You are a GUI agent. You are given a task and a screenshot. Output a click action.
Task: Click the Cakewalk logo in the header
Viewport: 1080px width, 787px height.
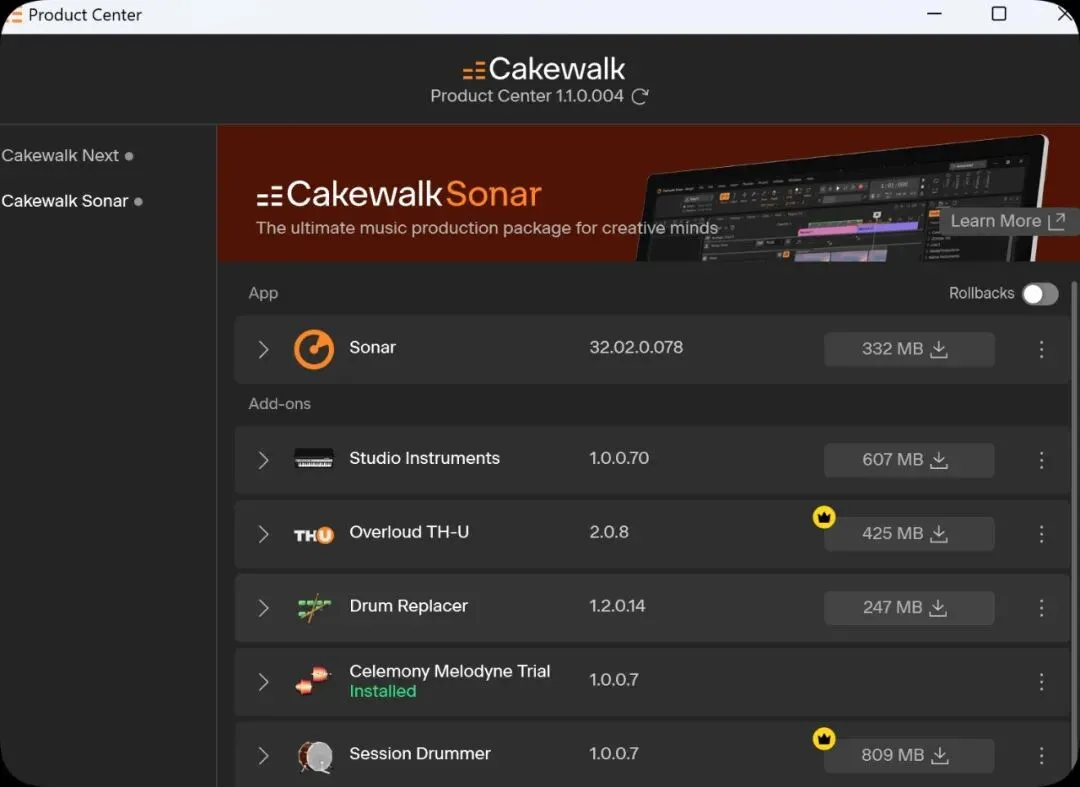(x=543, y=69)
